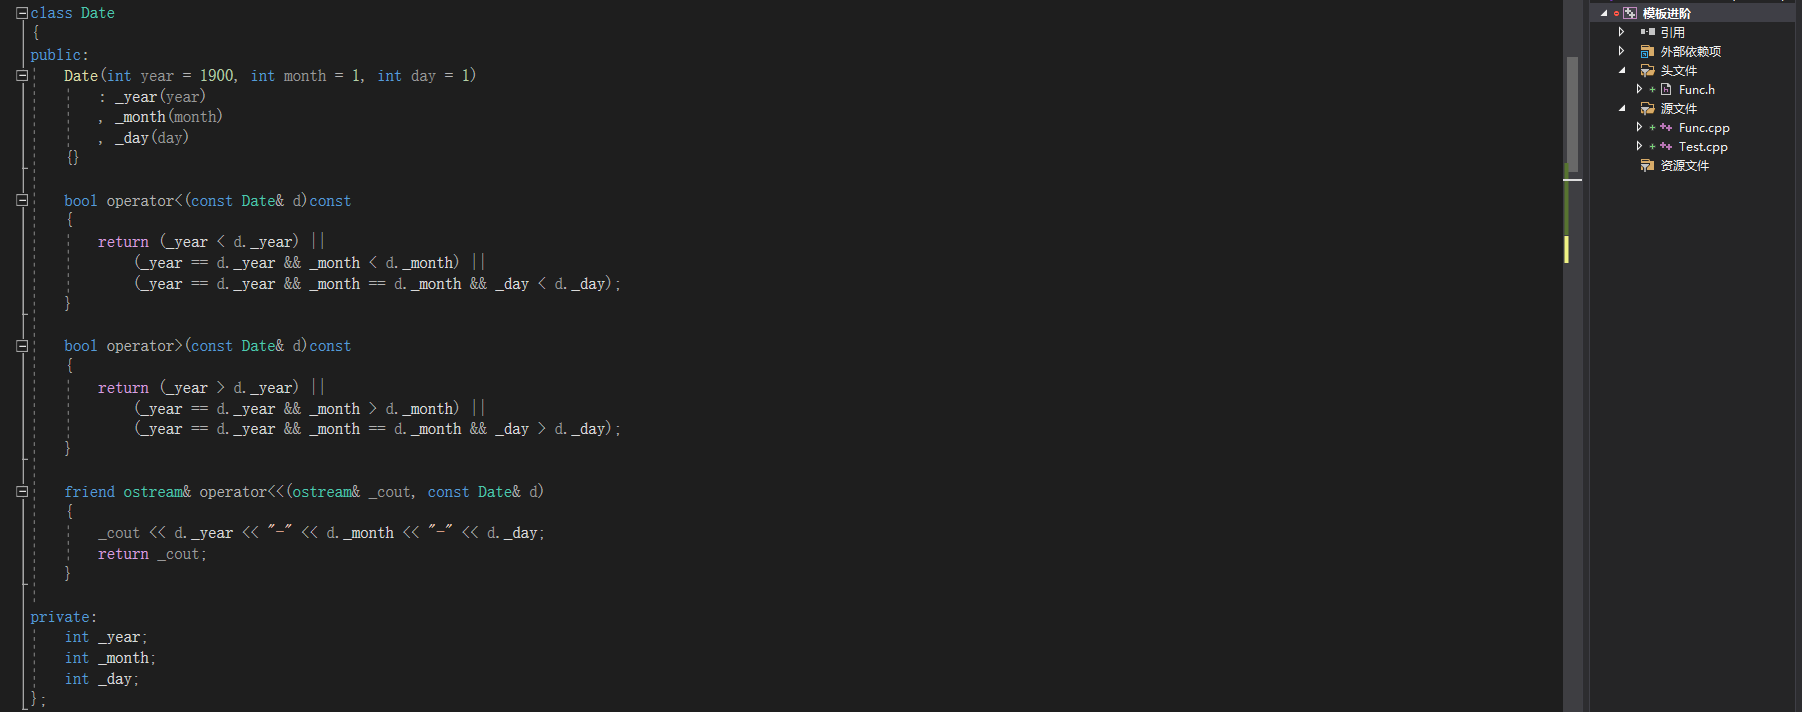Click the 头文件 filter folder icon
The width and height of the screenshot is (1802, 712).
(1647, 70)
